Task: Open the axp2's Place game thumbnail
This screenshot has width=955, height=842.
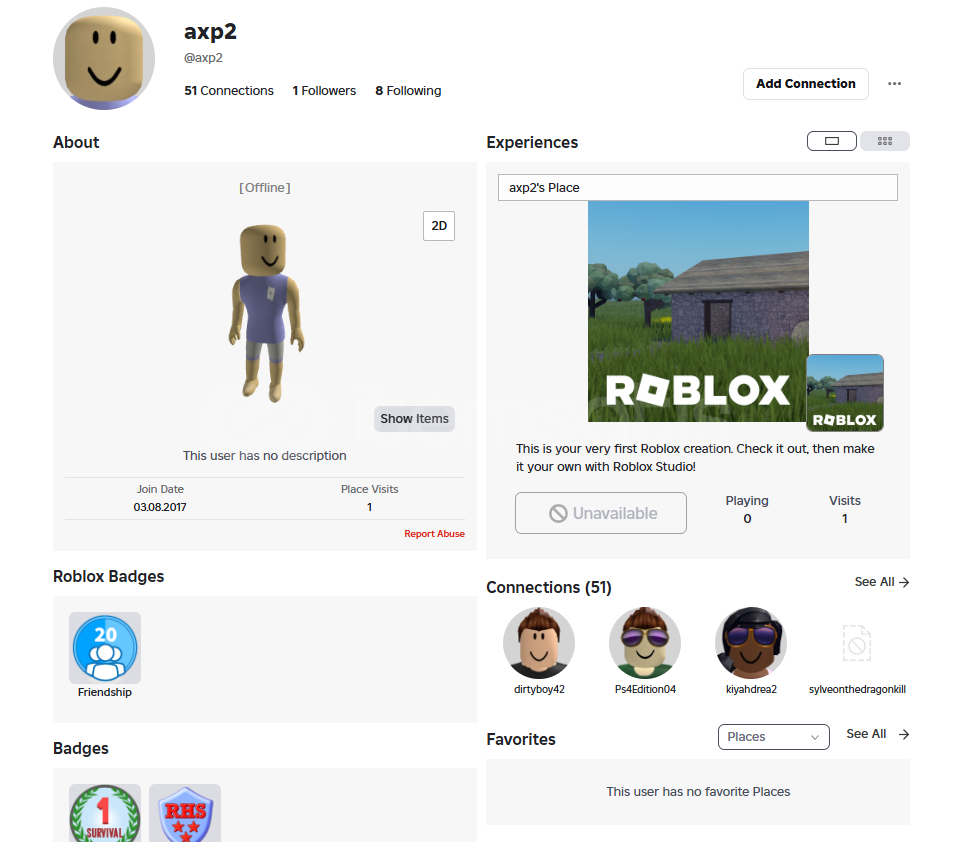Action: 698,311
